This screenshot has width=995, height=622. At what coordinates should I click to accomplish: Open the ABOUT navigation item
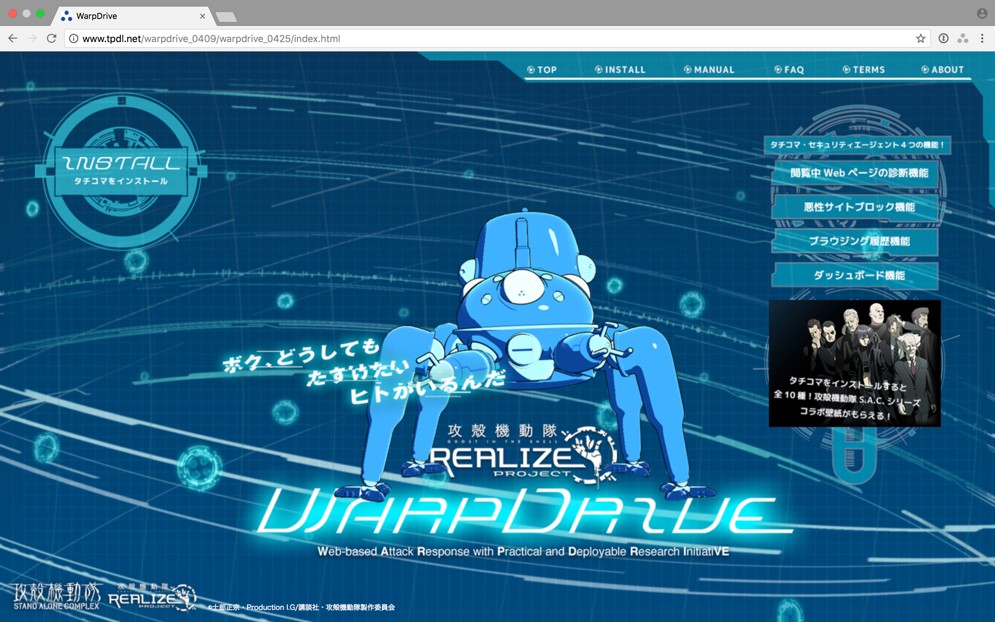point(942,70)
